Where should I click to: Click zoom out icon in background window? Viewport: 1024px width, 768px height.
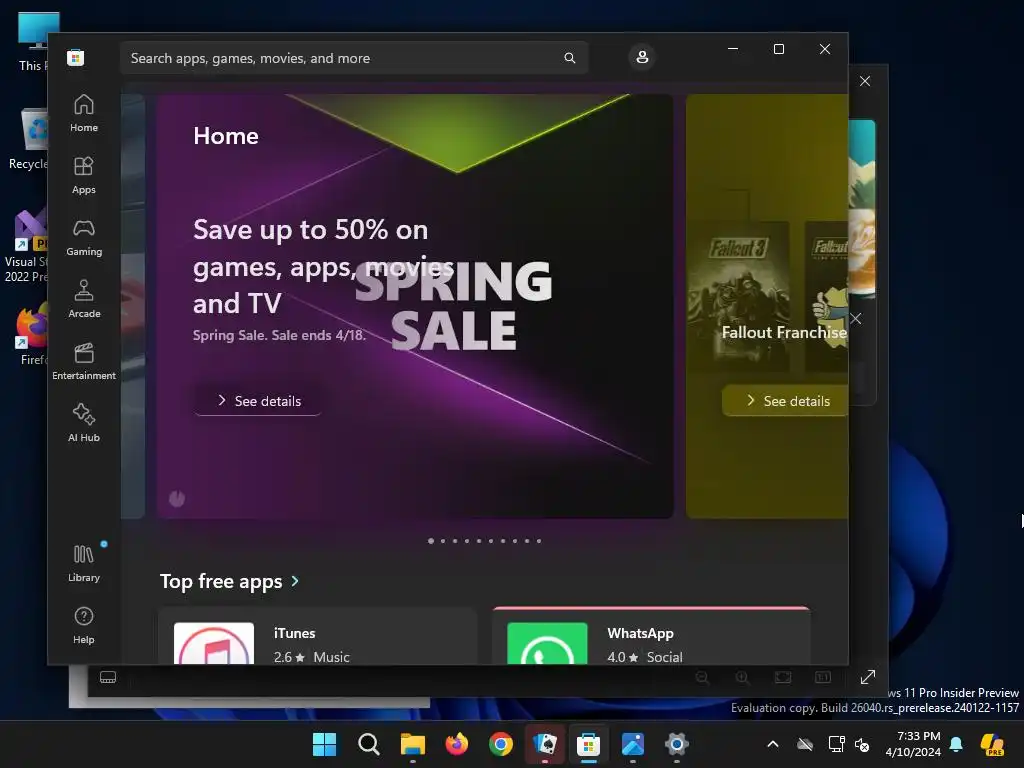coord(702,677)
